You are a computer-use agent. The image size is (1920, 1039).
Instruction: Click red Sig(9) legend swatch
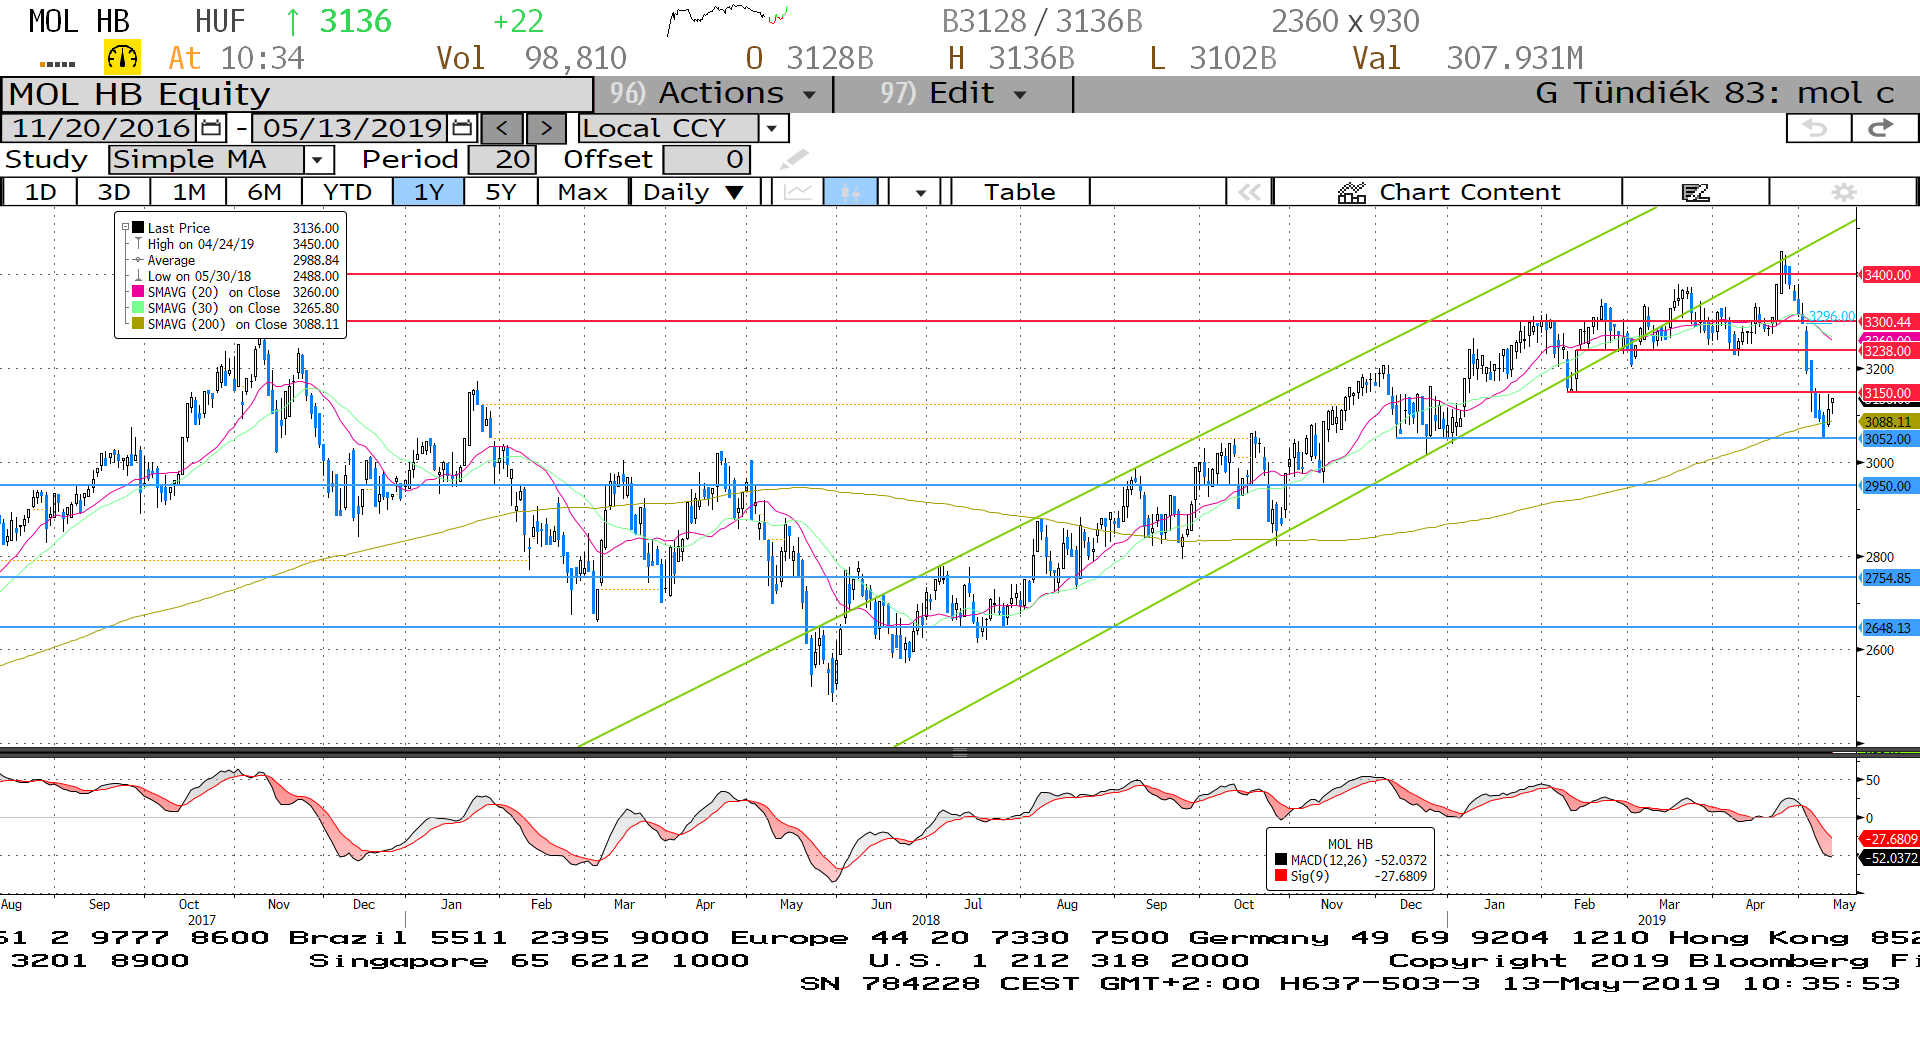tap(1281, 876)
